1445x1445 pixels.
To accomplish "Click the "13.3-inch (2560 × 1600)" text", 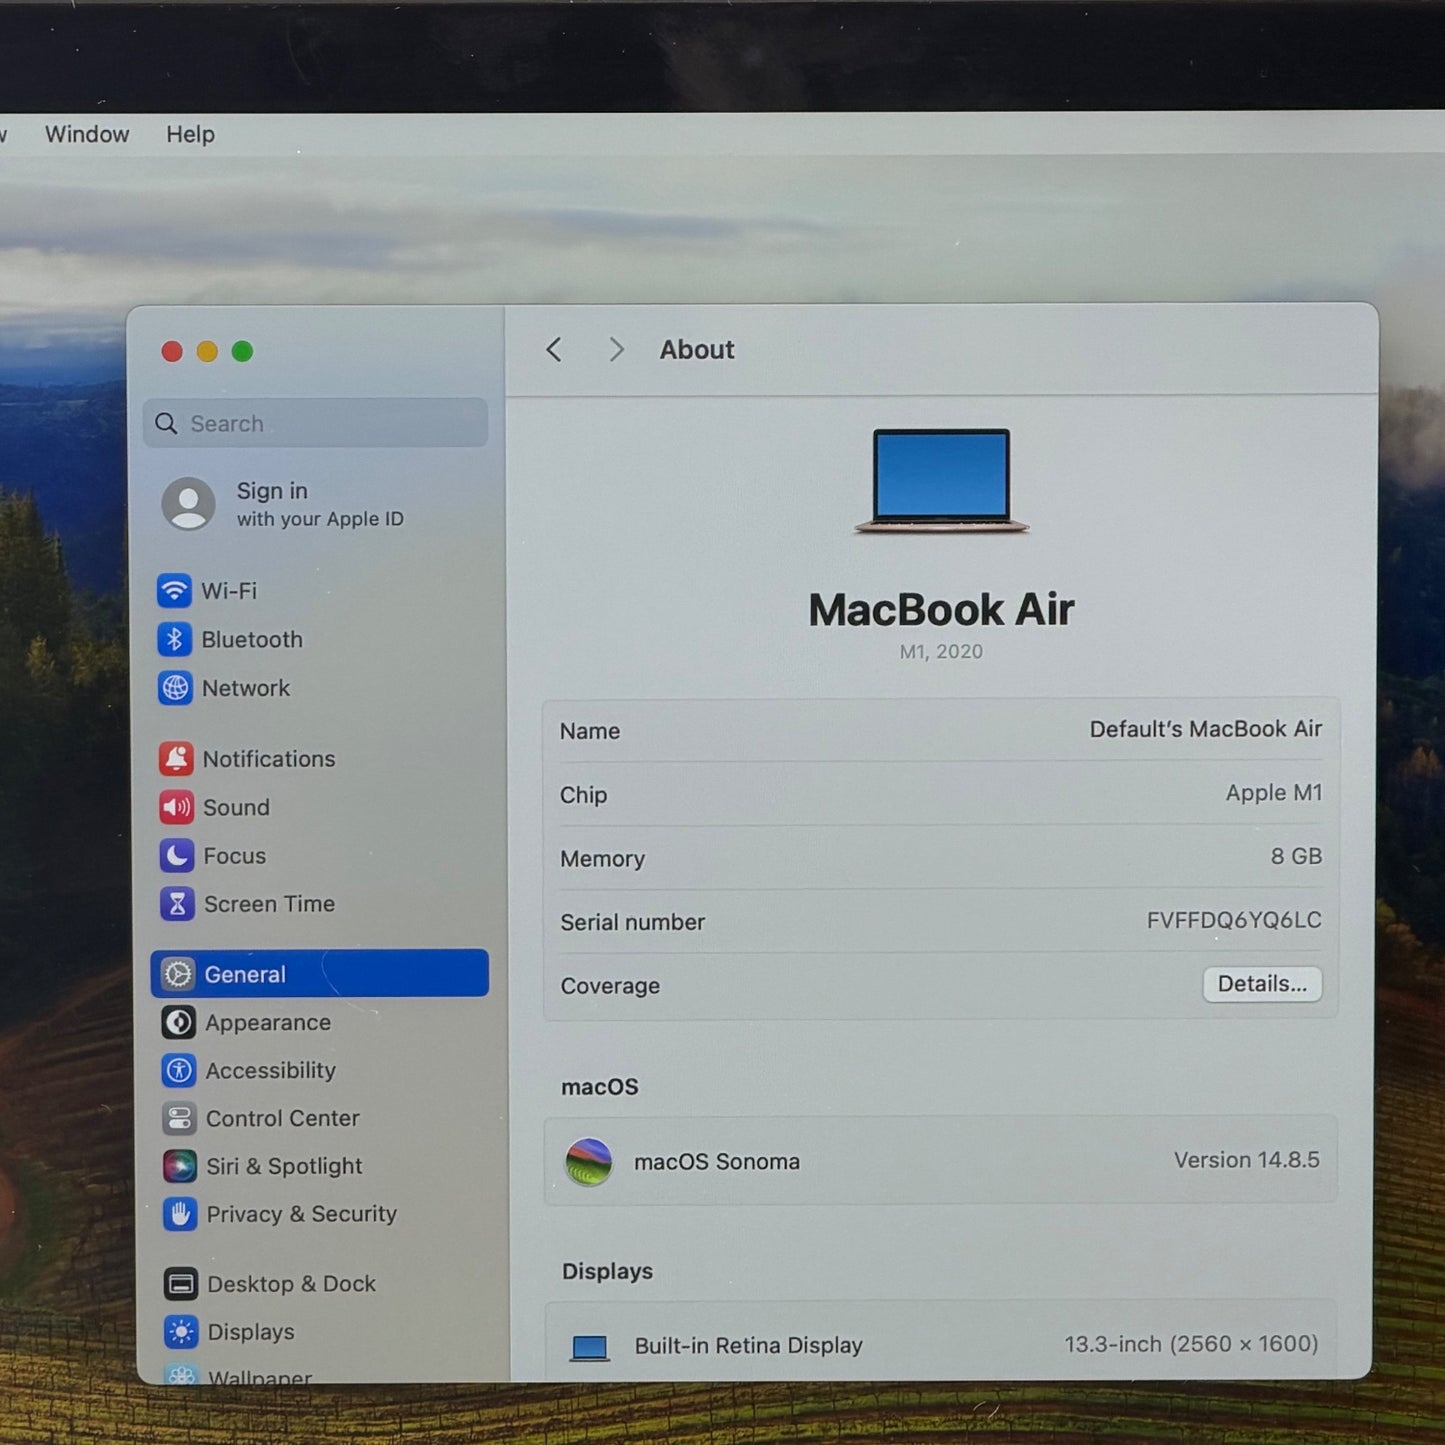I will 1191,1344.
